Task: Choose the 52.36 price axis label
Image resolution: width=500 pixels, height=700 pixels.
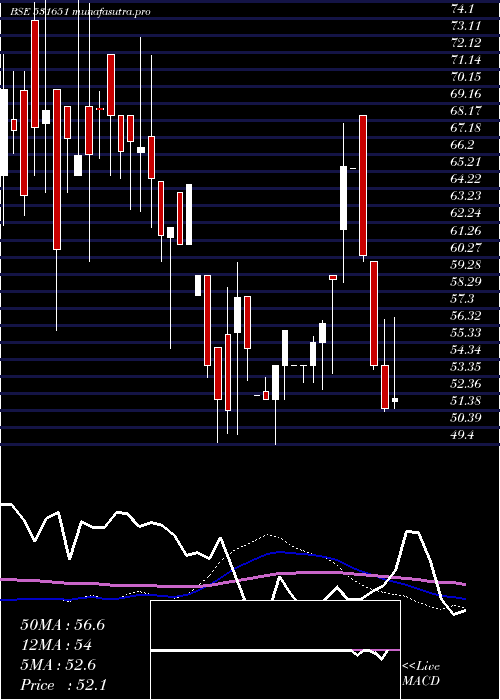Action: pyautogui.click(x=466, y=384)
